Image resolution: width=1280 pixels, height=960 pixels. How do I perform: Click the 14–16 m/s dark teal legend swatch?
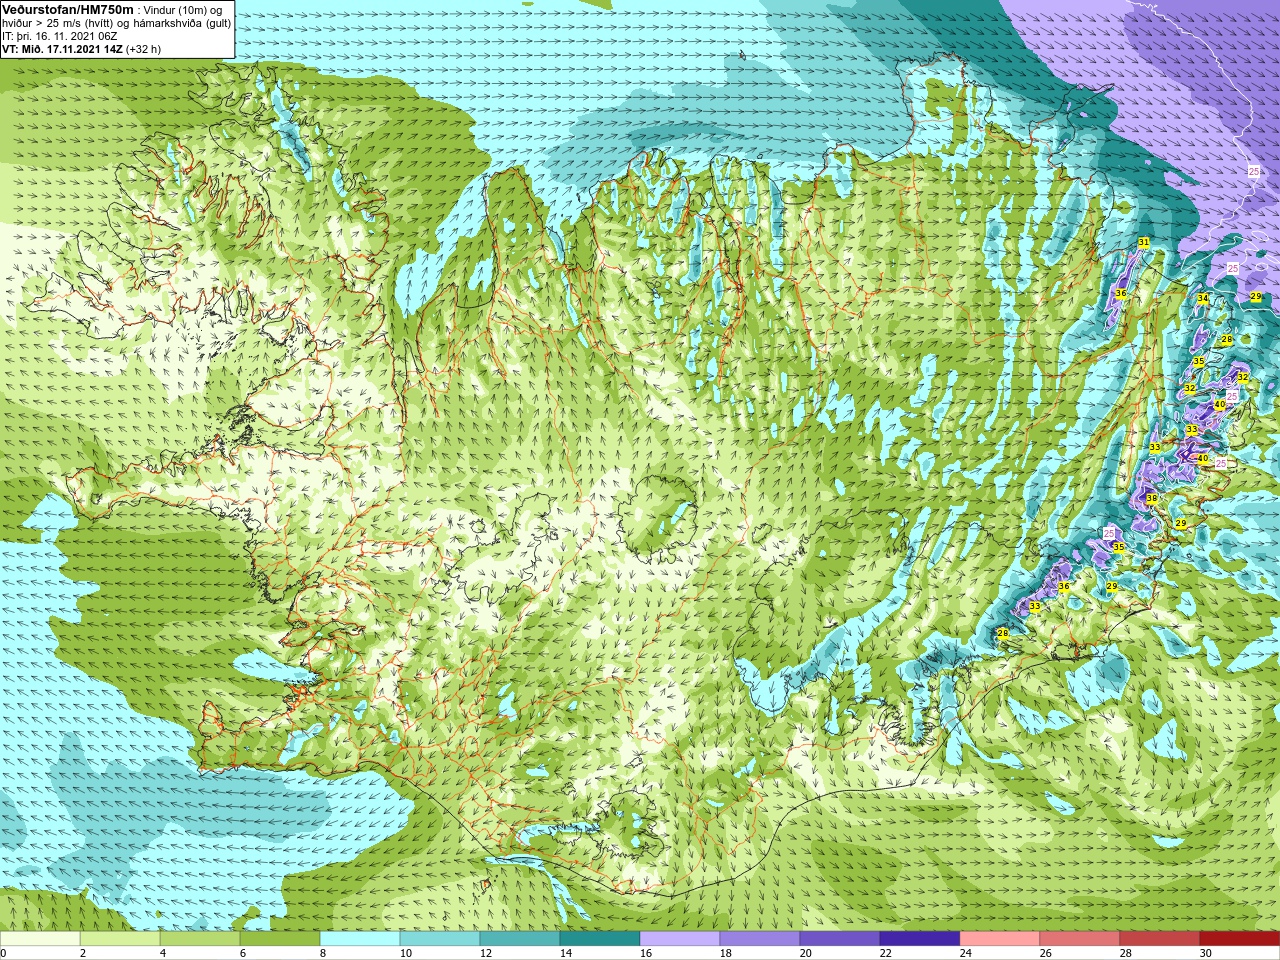pos(600,938)
